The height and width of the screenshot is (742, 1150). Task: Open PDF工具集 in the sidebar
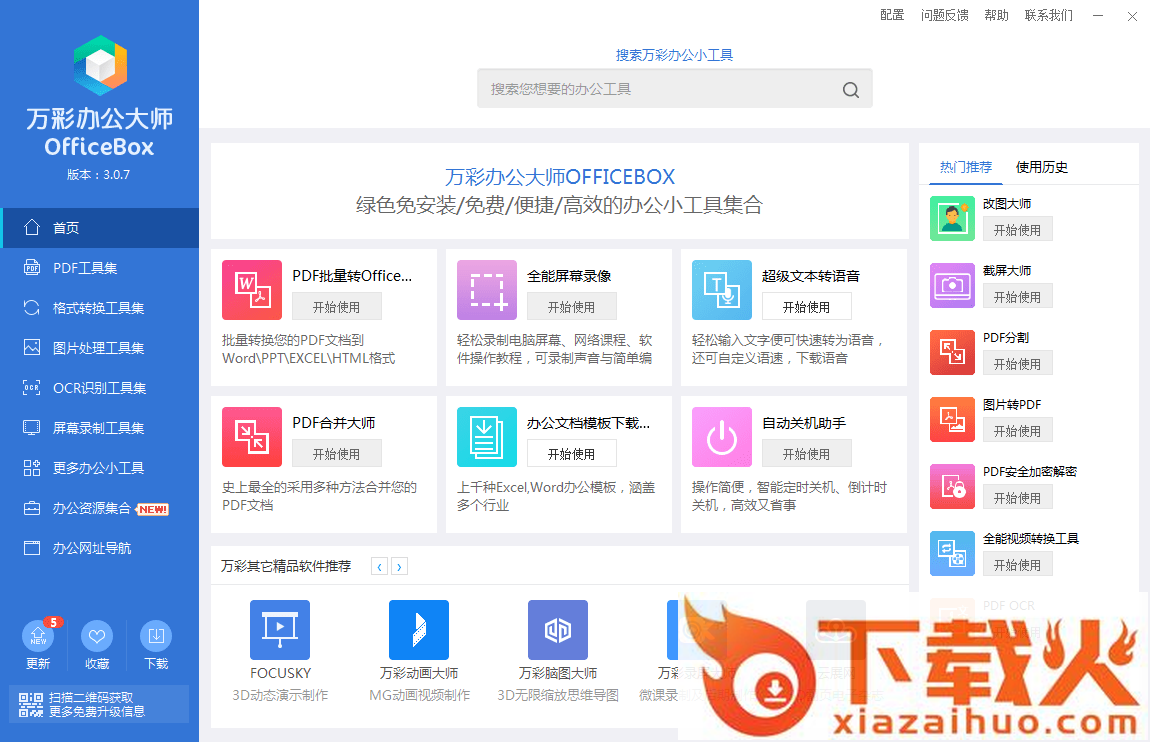[85, 268]
